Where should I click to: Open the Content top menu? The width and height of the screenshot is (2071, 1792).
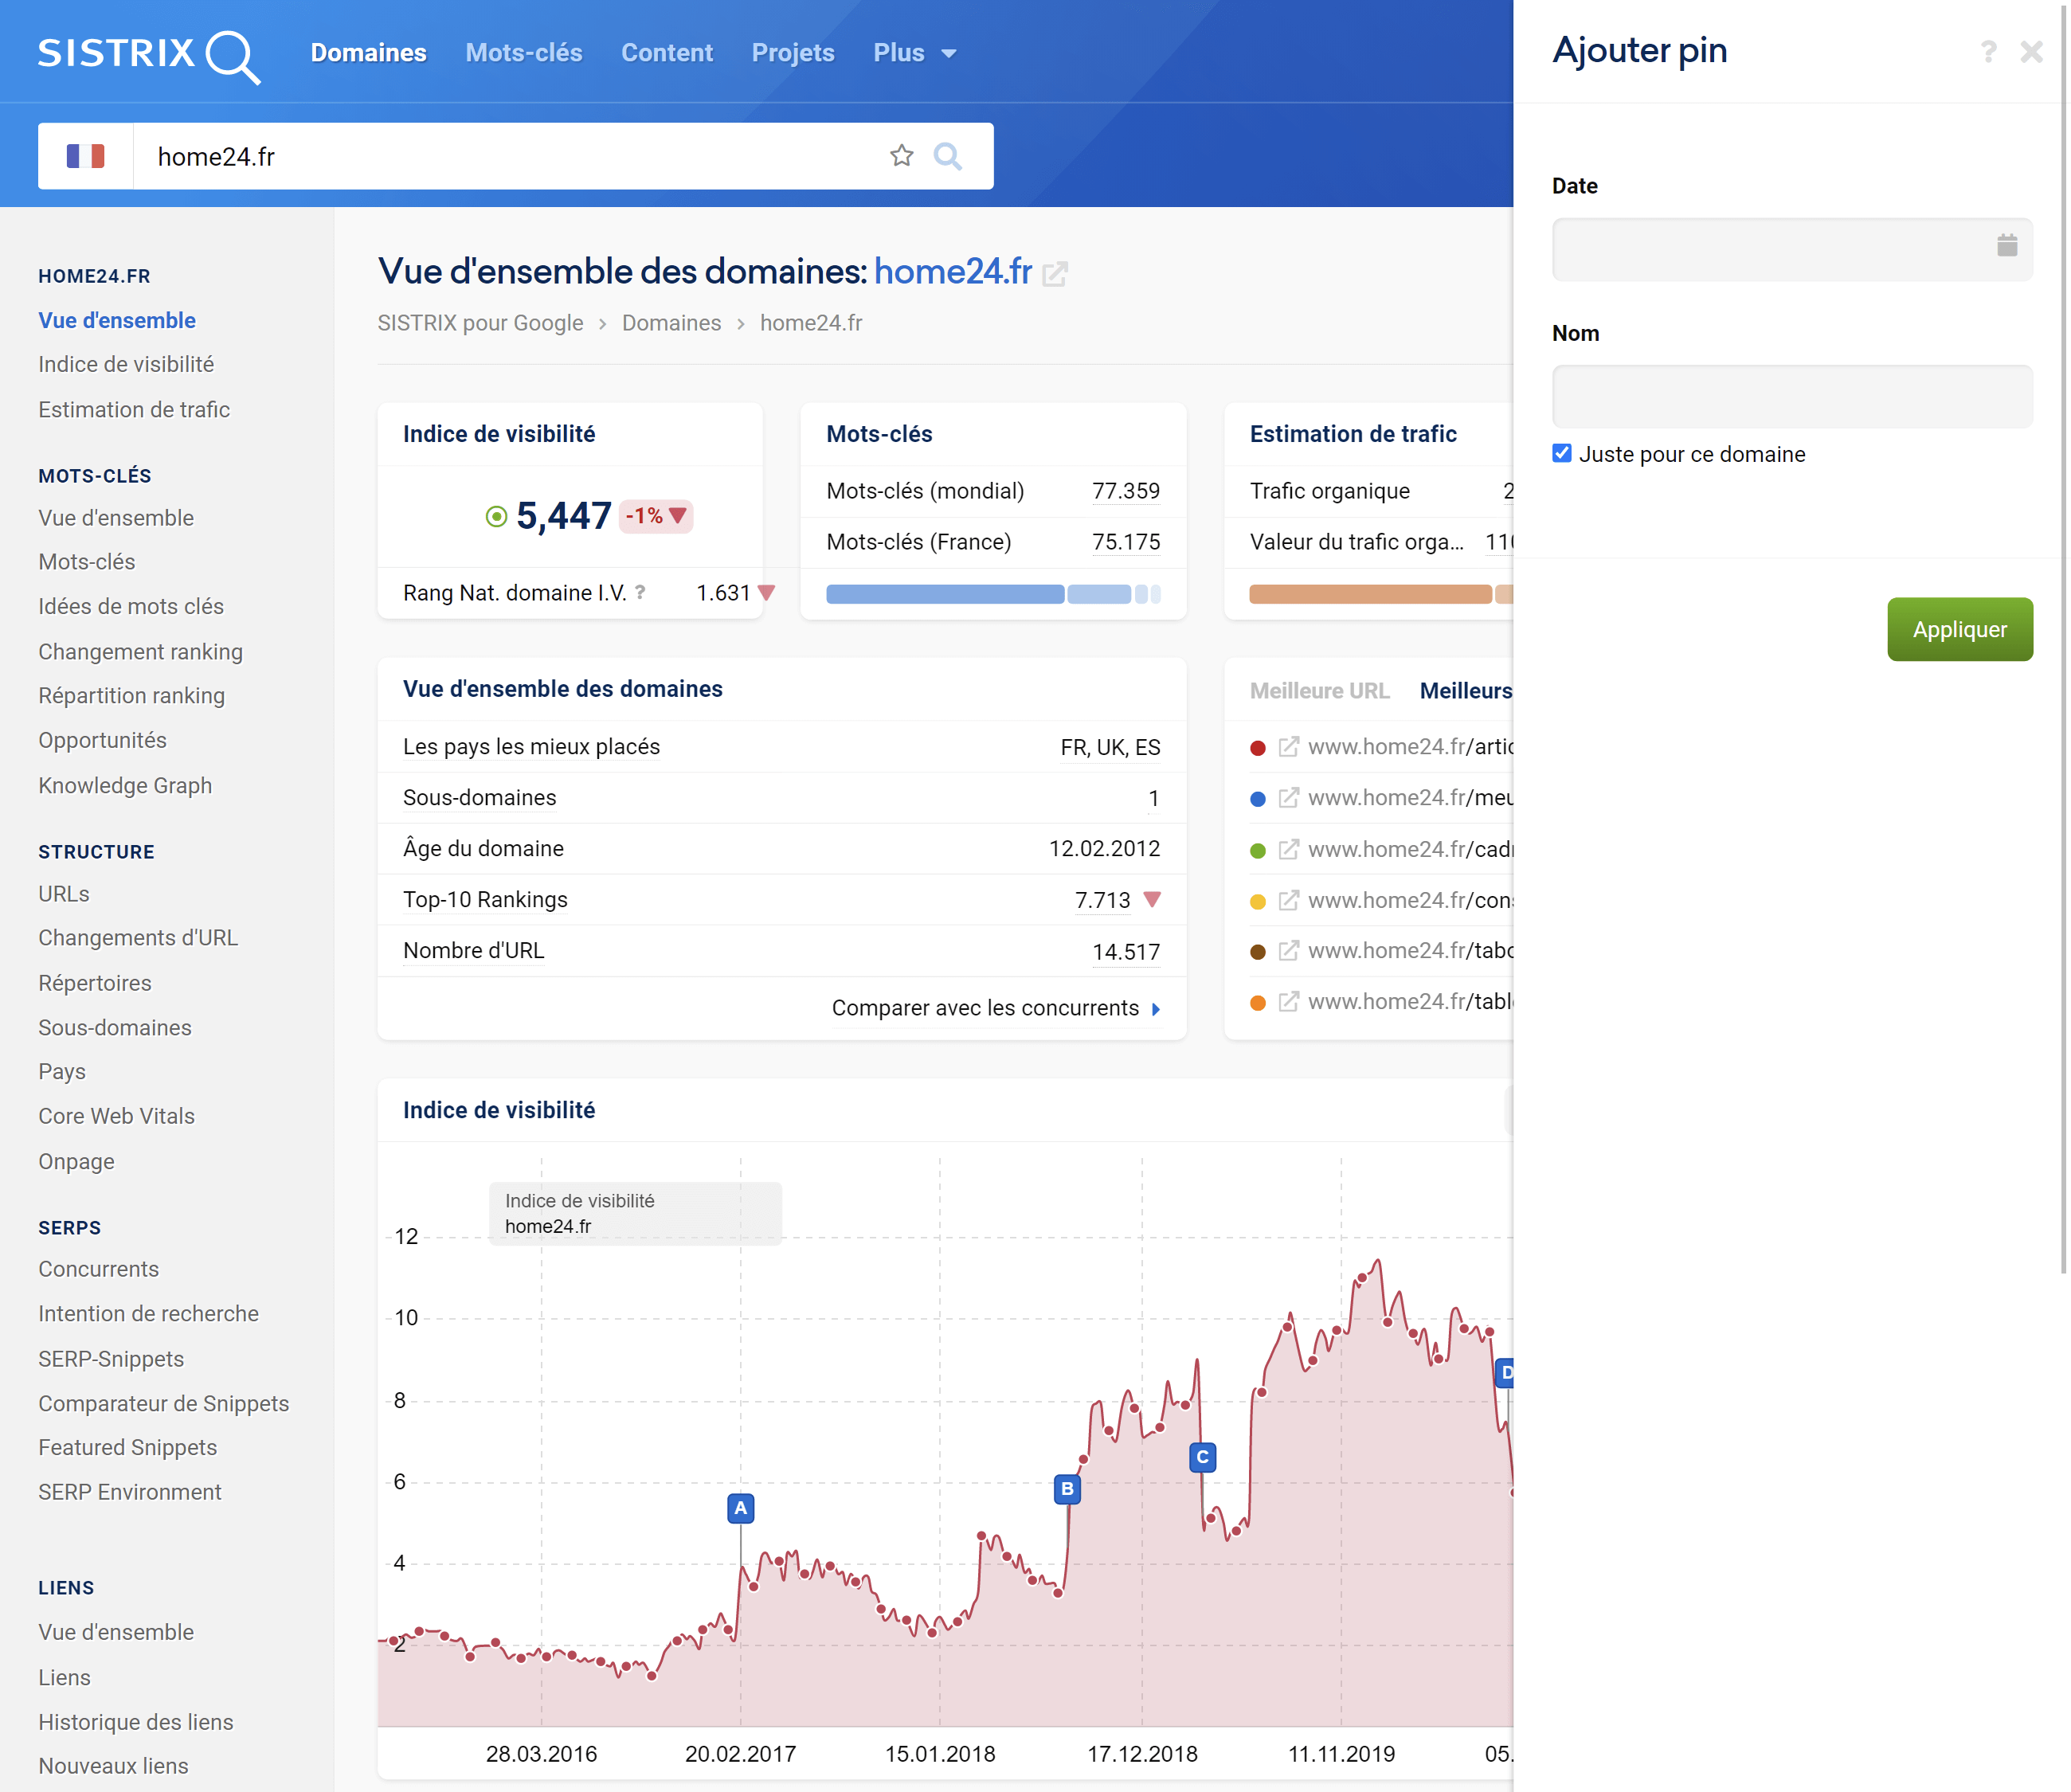pos(667,53)
